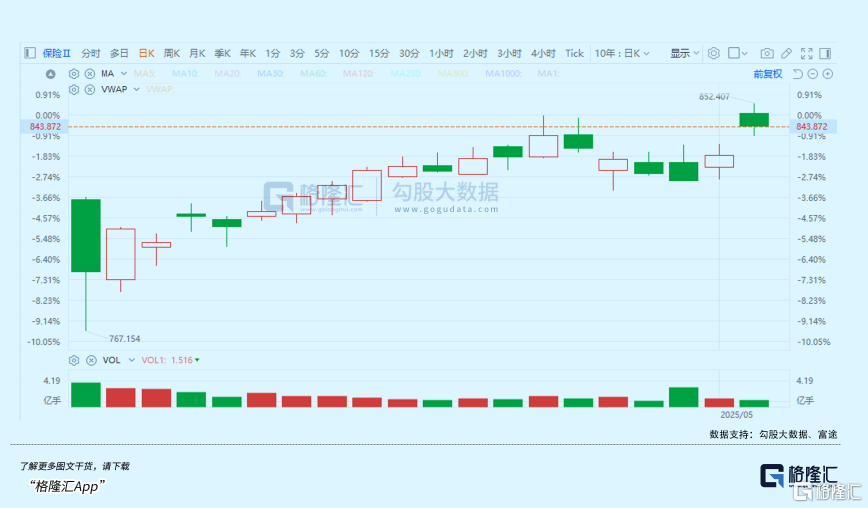This screenshot has height=508, width=868.
Task: Toggle the MA60 line label
Action: (313, 74)
